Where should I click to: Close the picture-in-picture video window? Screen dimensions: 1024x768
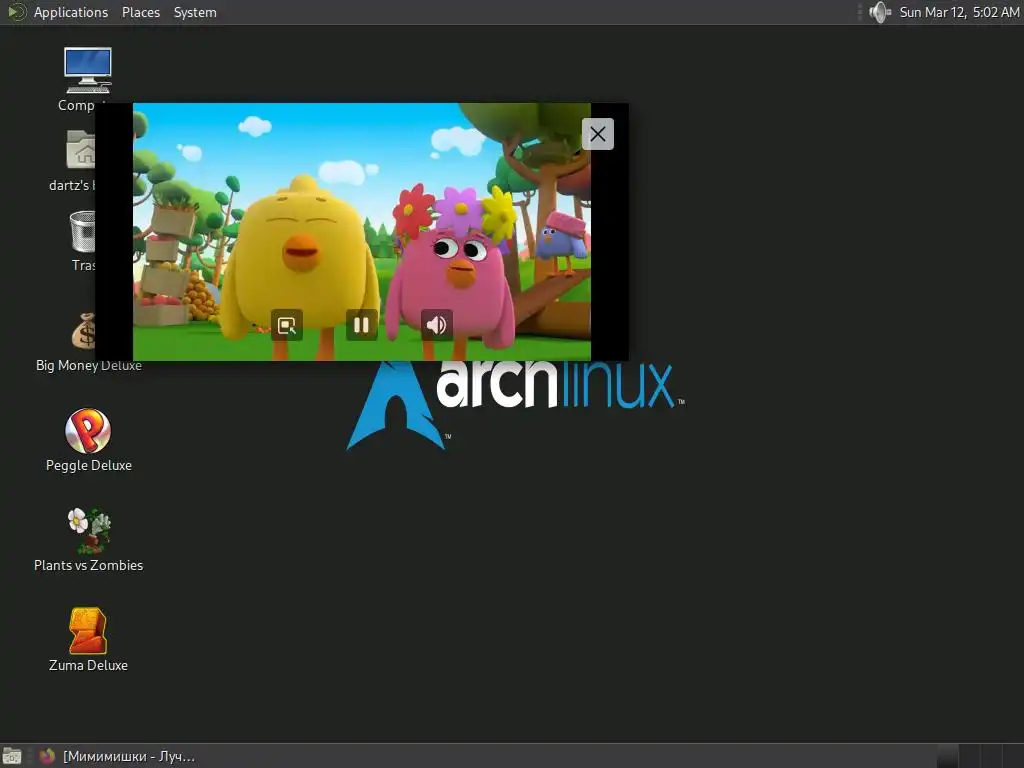(598, 134)
